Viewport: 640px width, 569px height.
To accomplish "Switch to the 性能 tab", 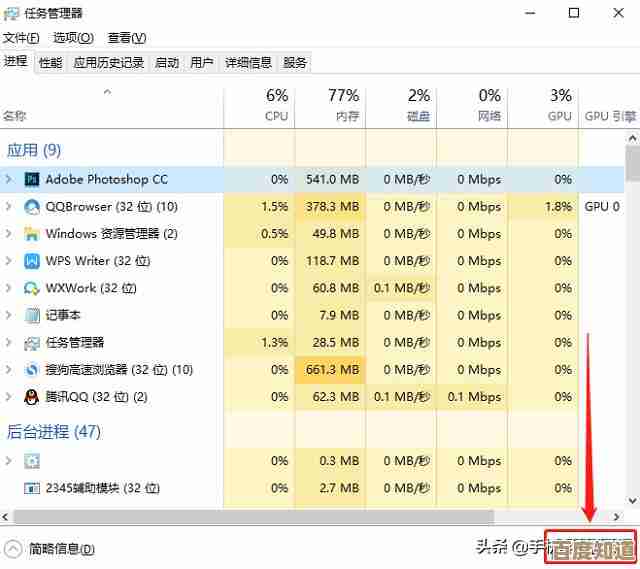I will (x=50, y=62).
